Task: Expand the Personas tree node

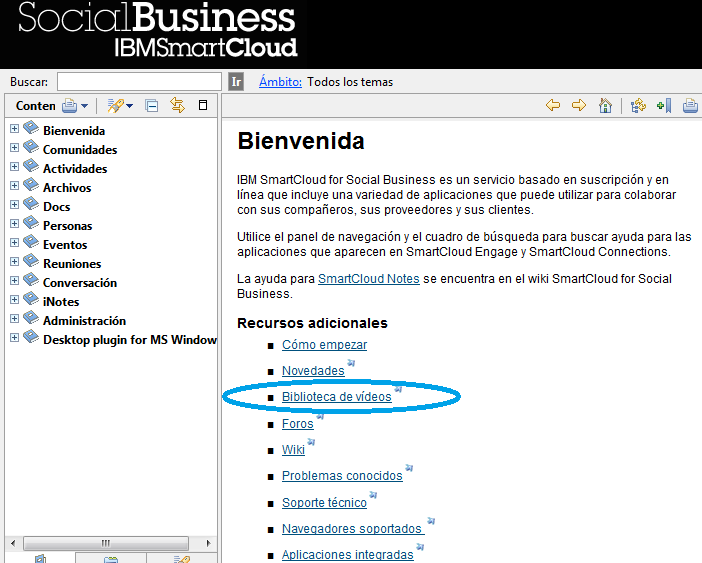Action: (x=14, y=224)
